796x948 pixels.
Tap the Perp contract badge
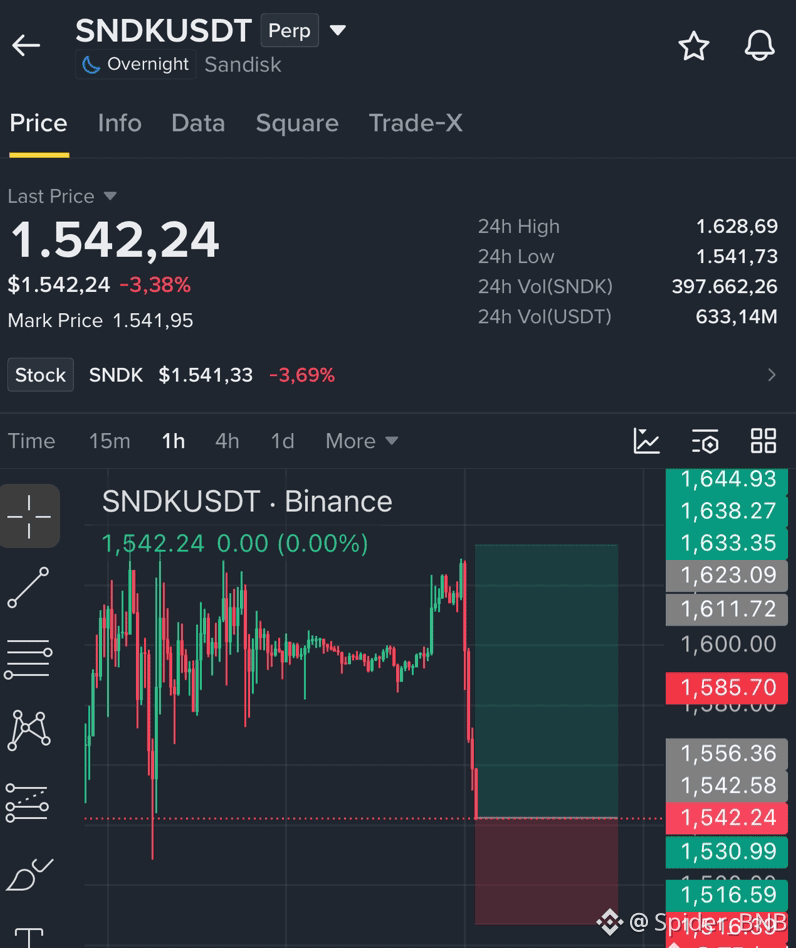point(290,30)
